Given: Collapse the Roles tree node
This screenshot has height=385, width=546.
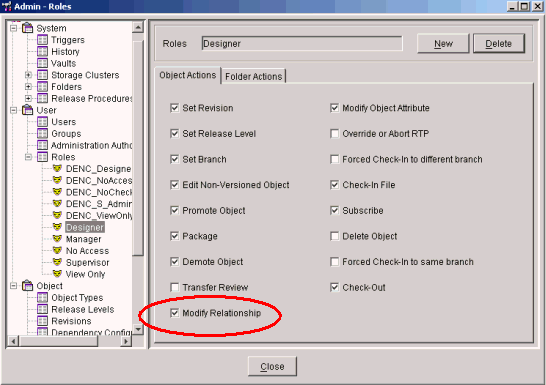Looking at the screenshot, I should (28, 157).
